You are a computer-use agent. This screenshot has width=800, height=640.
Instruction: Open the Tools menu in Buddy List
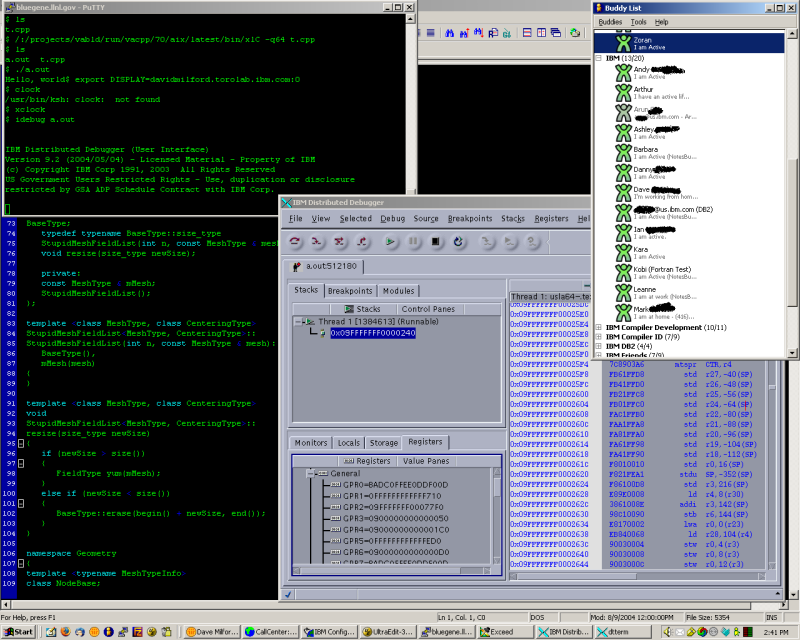tap(638, 21)
